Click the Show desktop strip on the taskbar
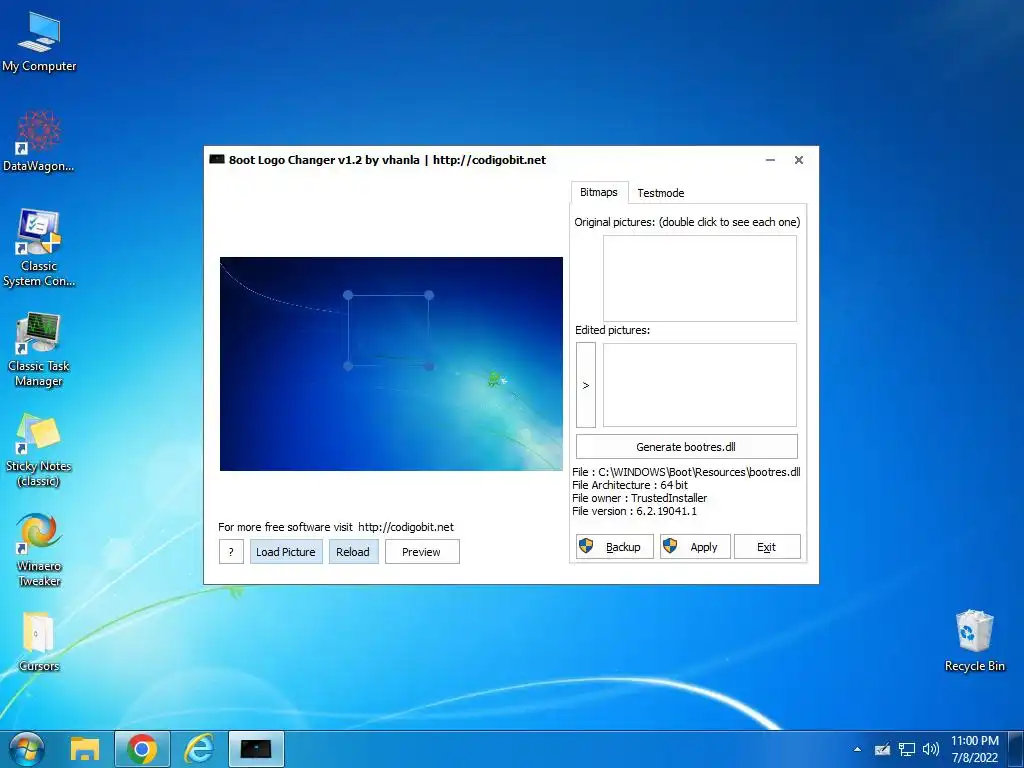Screen dimensions: 1024x768 point(1016,749)
